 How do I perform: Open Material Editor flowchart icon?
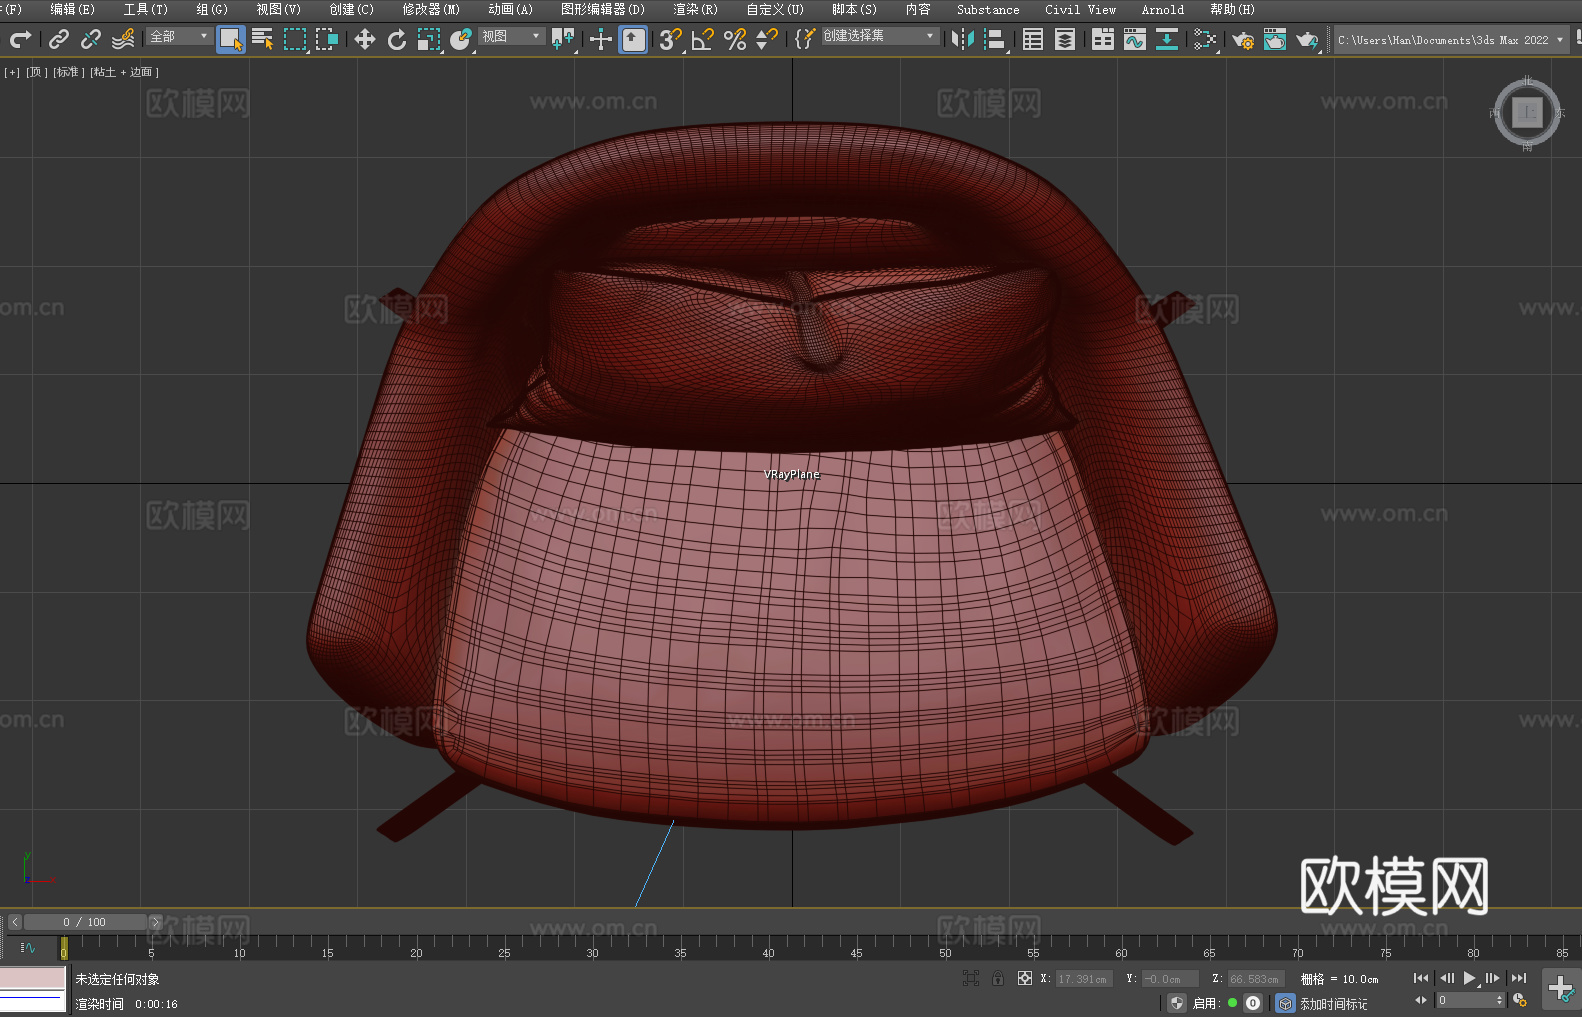coord(1205,39)
